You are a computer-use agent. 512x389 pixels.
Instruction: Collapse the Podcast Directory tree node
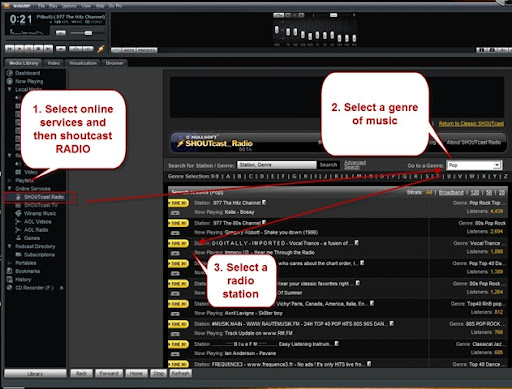(x=10, y=246)
